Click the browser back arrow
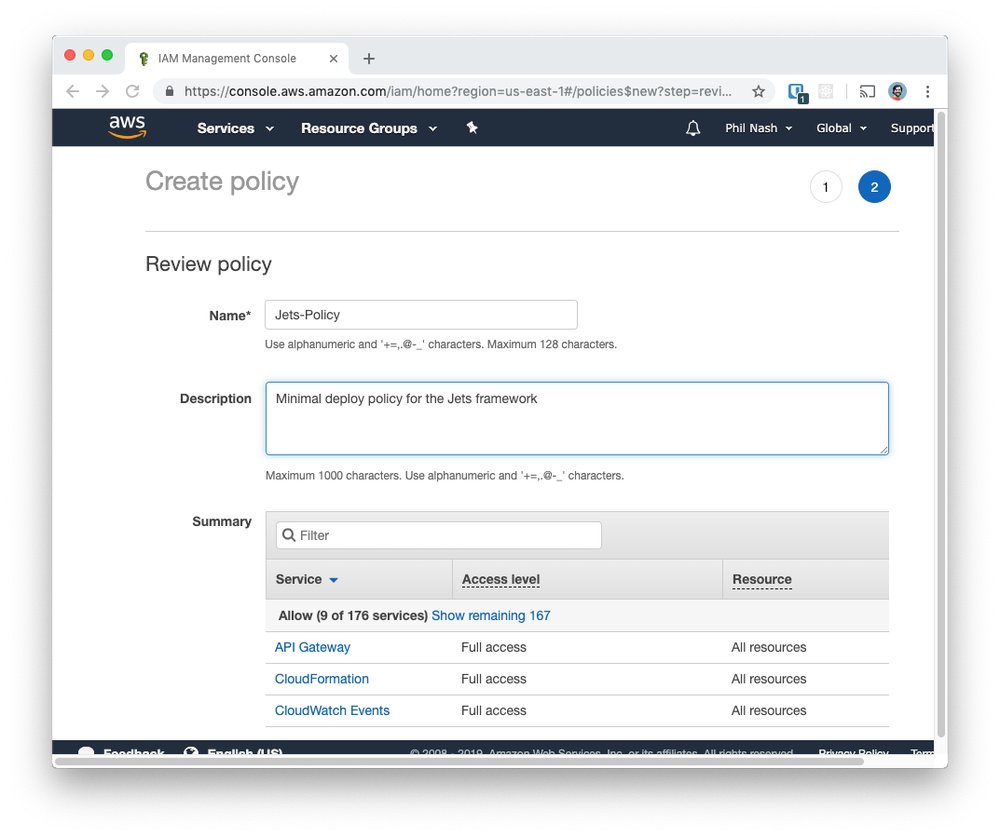This screenshot has width=1000, height=837. pos(73,91)
